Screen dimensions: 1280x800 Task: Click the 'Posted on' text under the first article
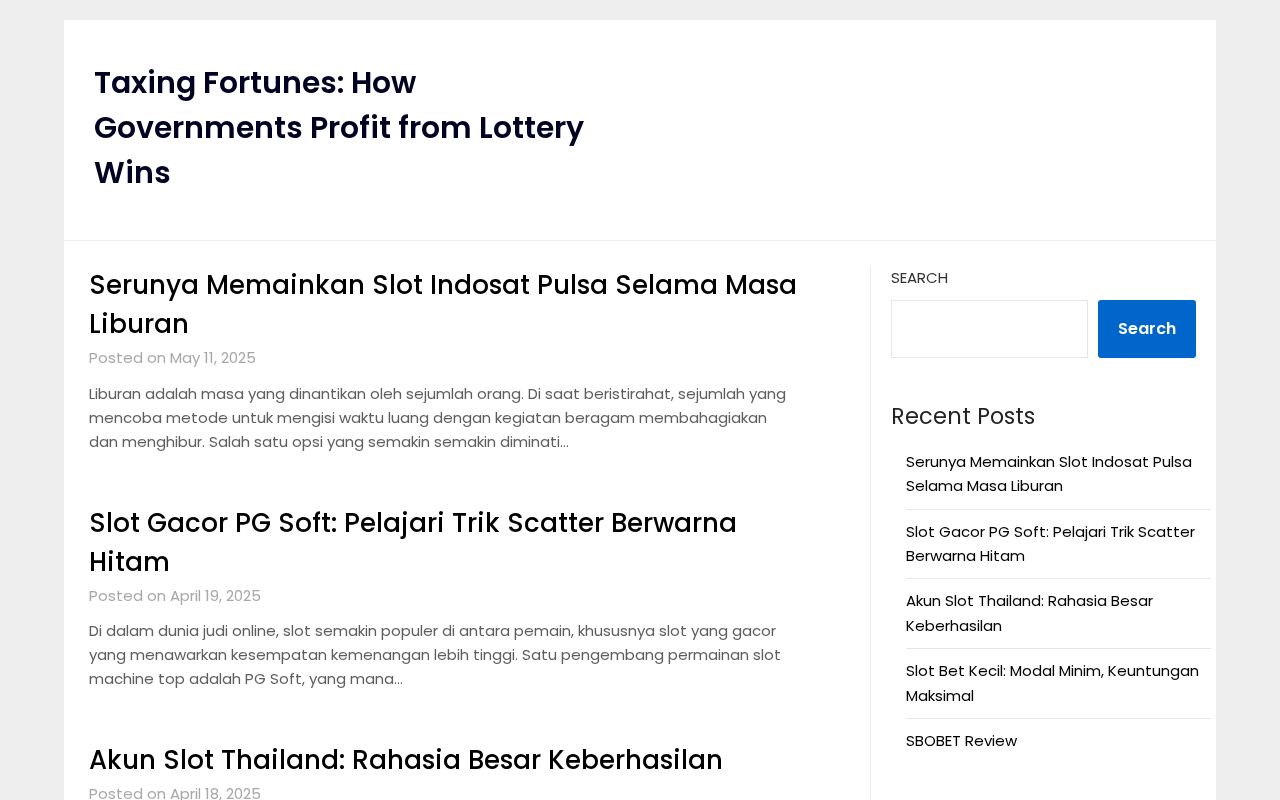[x=127, y=358]
